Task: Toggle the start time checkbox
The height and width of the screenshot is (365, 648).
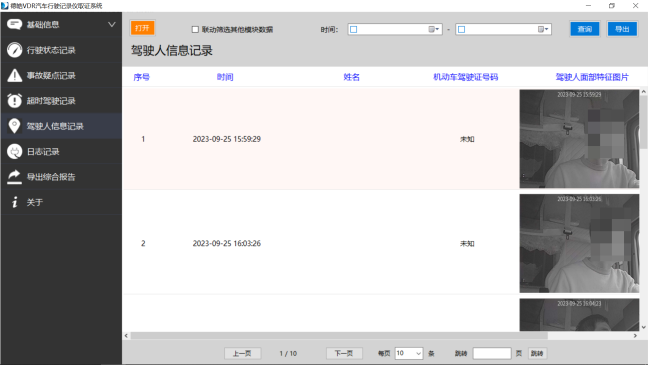Action: (353, 29)
